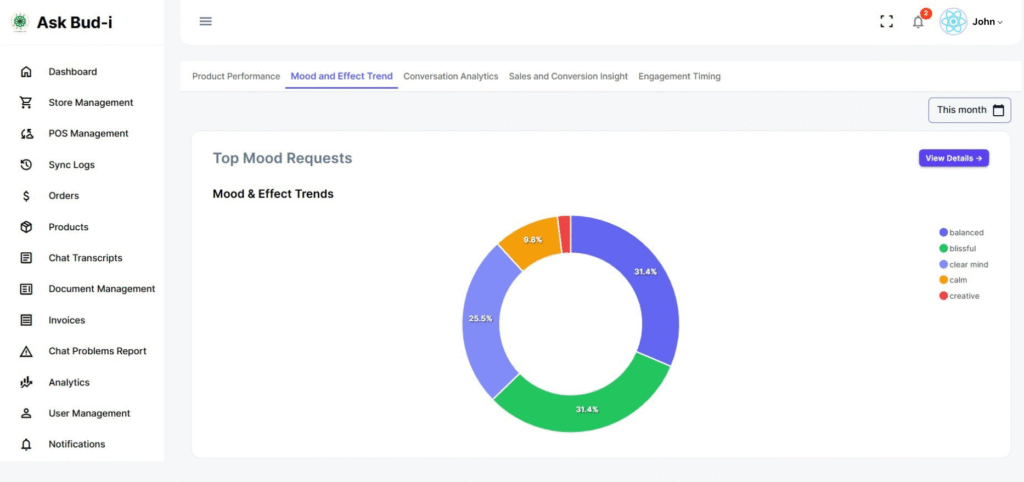
Task: Select the Product Performance tab
Action: tap(236, 76)
